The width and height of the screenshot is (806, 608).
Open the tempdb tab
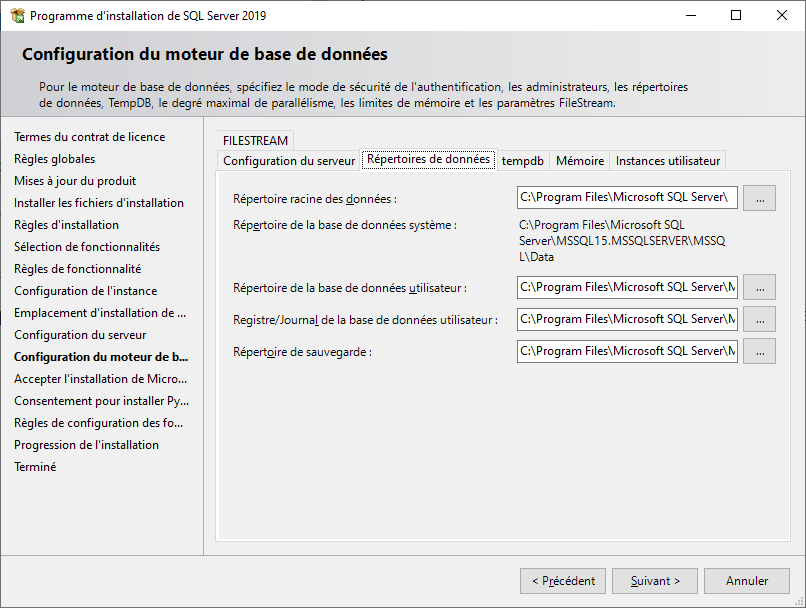coord(523,161)
